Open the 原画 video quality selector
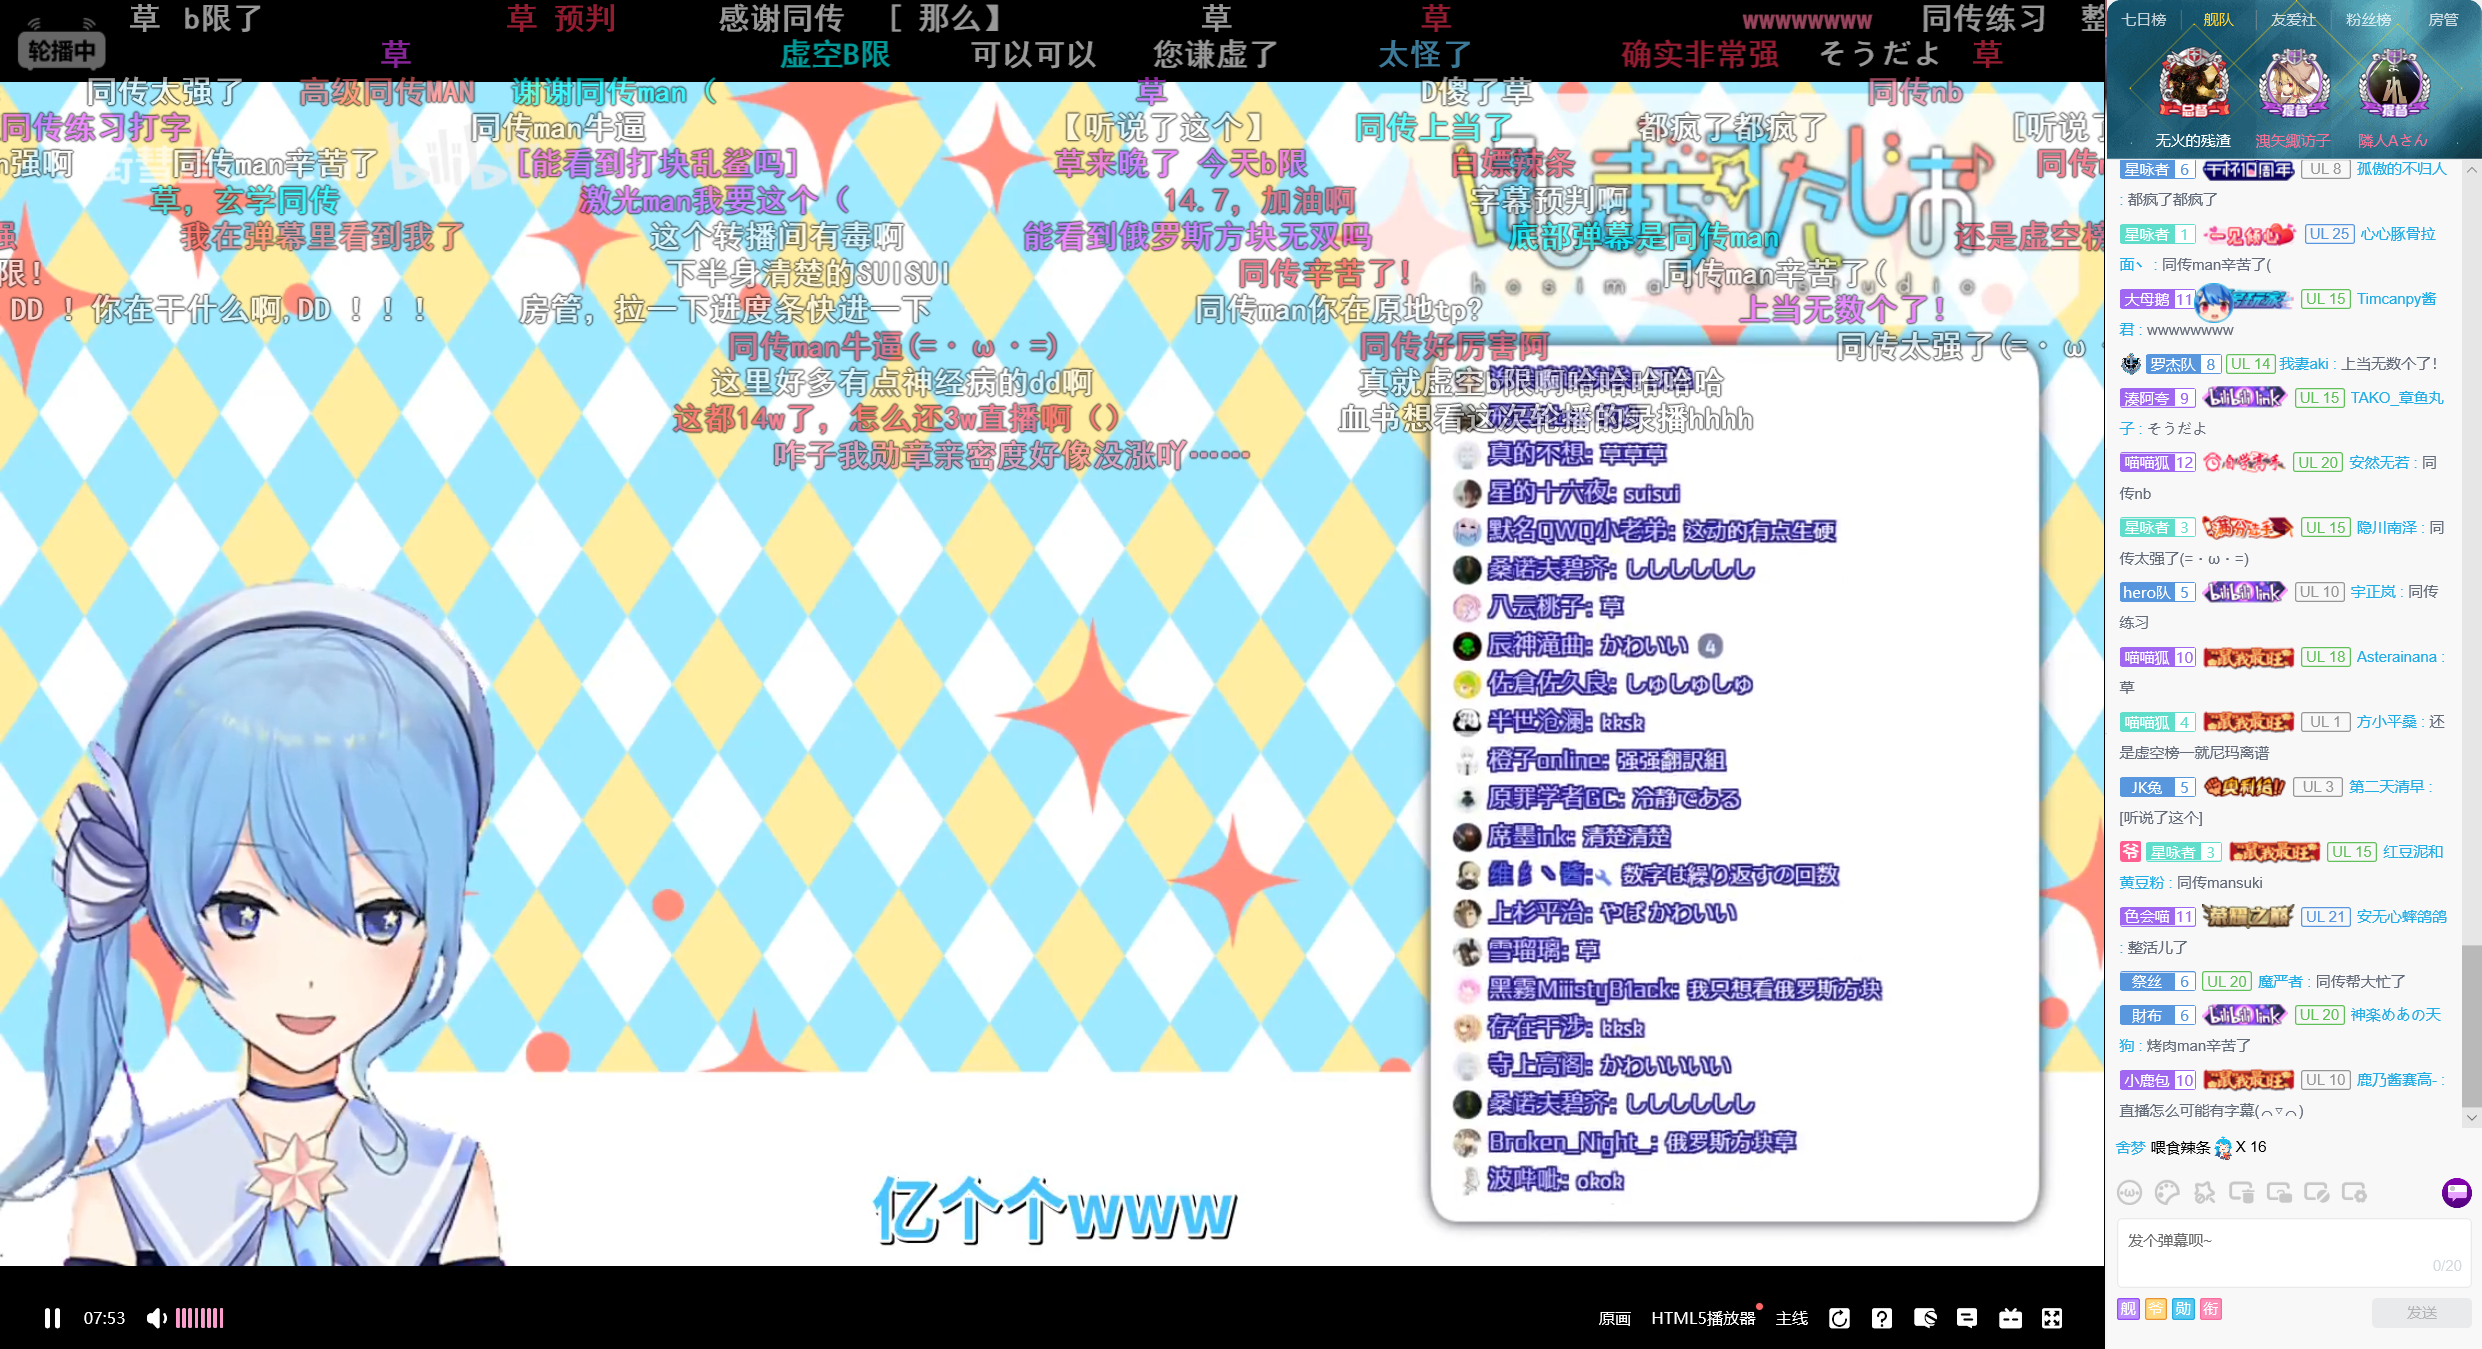2482x1349 pixels. pyautogui.click(x=1614, y=1318)
